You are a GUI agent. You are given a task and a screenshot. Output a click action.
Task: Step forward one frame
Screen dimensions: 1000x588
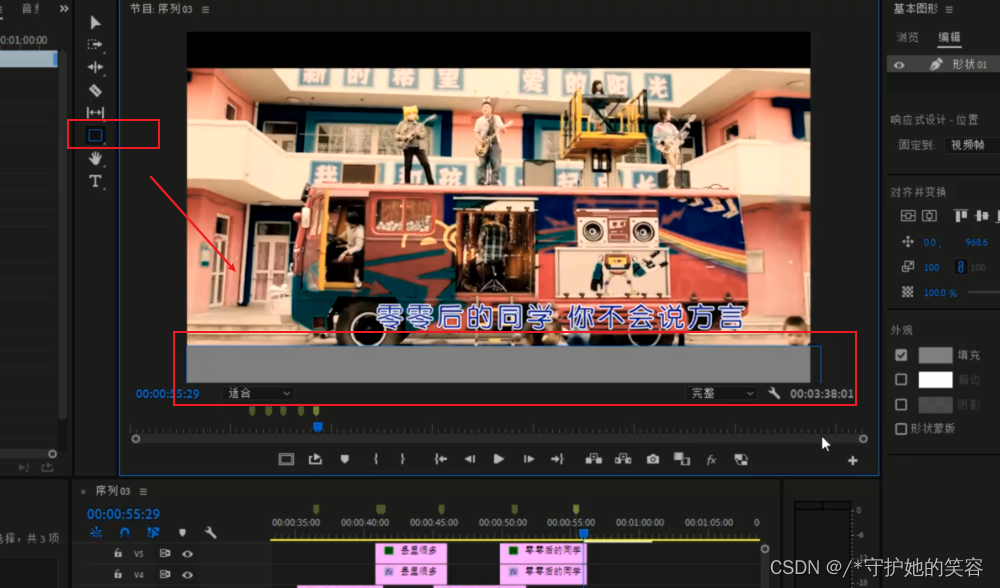tap(529, 459)
